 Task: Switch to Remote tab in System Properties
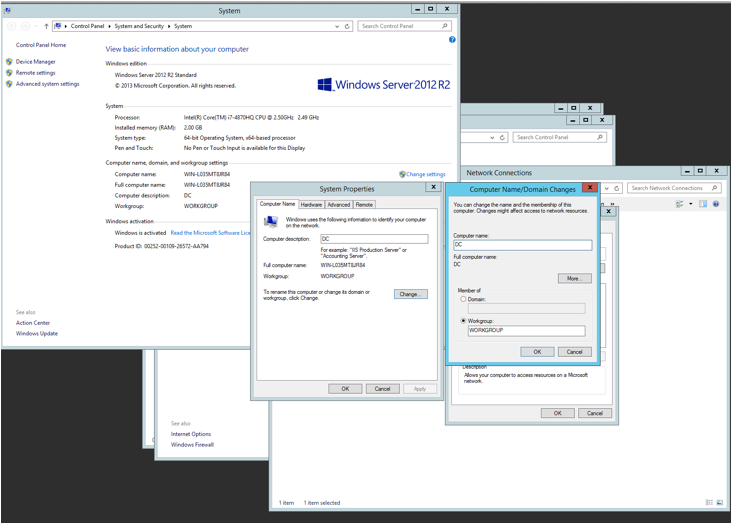(x=364, y=205)
